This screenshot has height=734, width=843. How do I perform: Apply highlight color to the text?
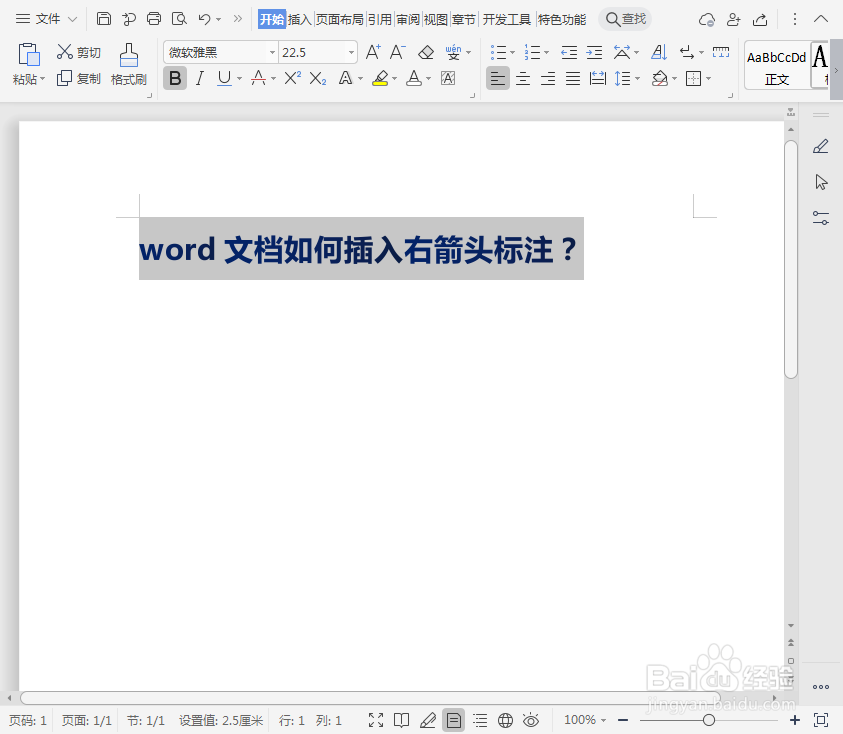[381, 78]
